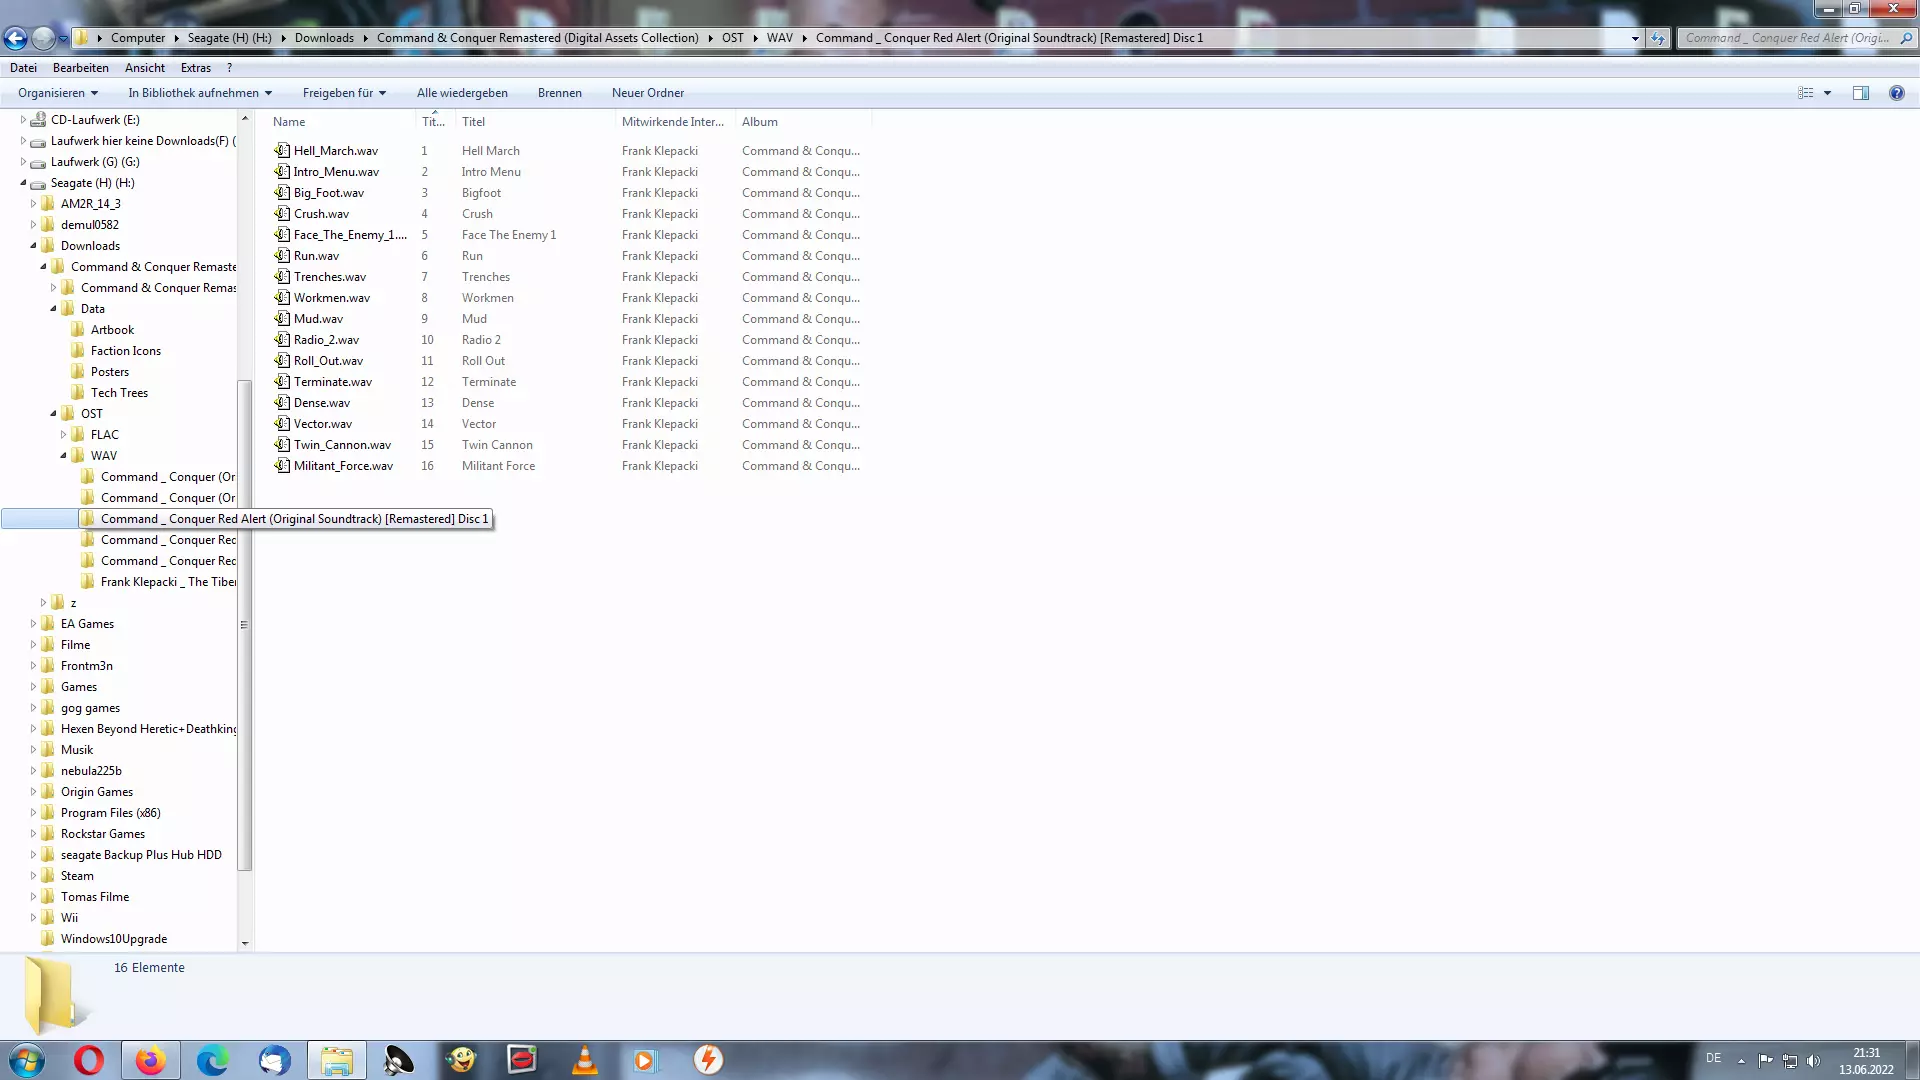Open In Bibliothek aufnehmen dropdown
The height and width of the screenshot is (1080, 1920).
point(200,93)
